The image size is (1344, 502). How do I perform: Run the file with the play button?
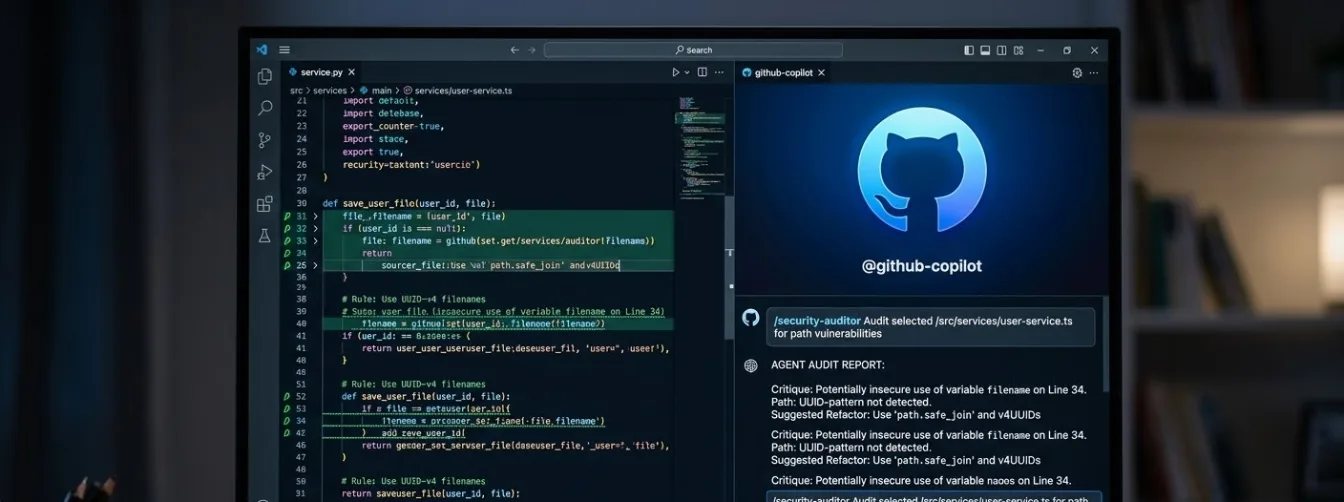coord(676,72)
